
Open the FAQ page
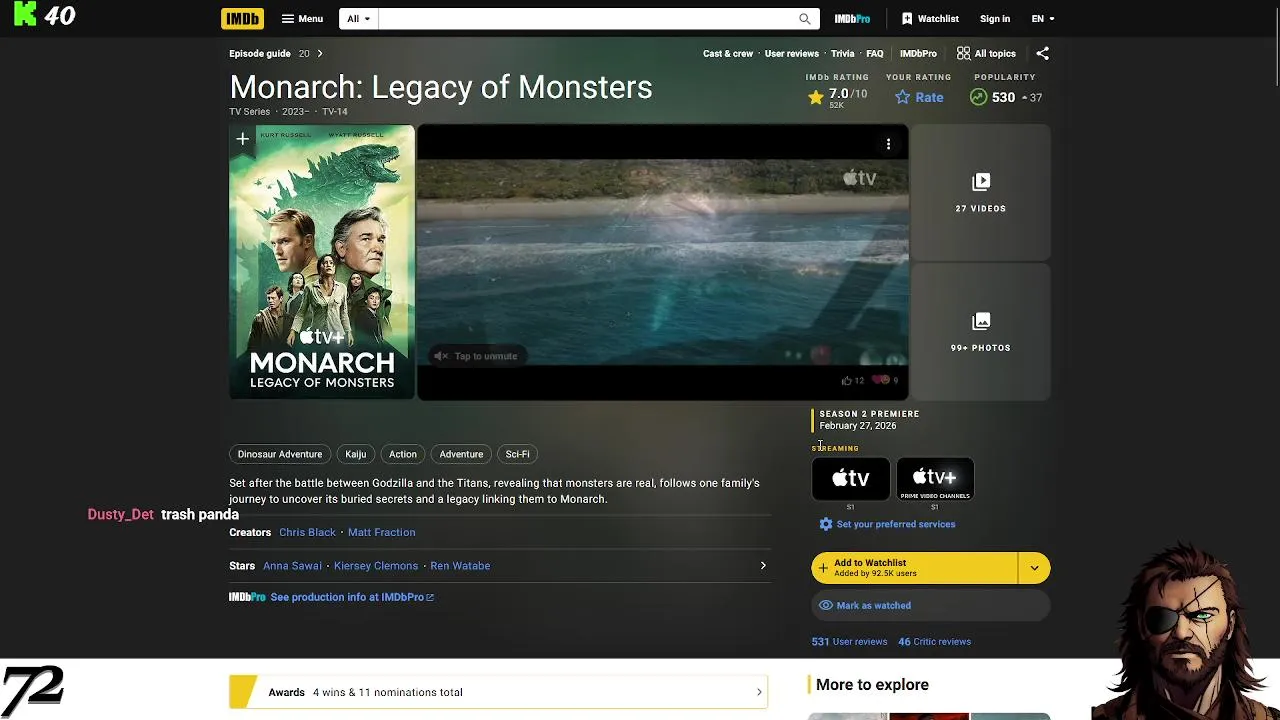[875, 53]
